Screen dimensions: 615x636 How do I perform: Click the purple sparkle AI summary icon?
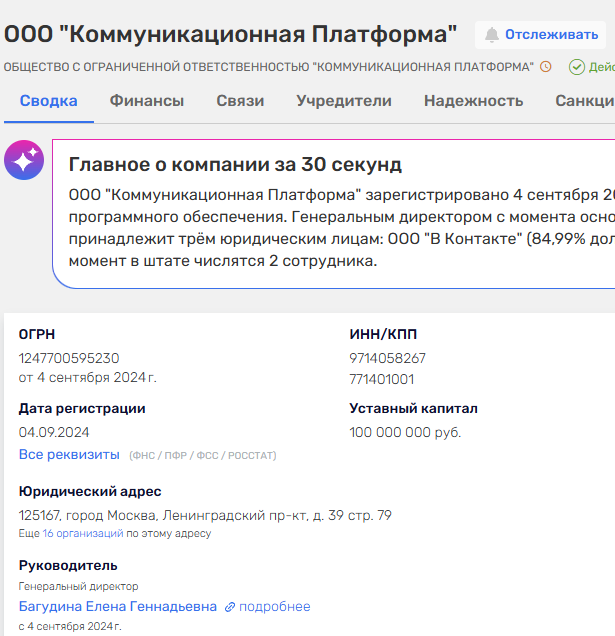point(24,160)
